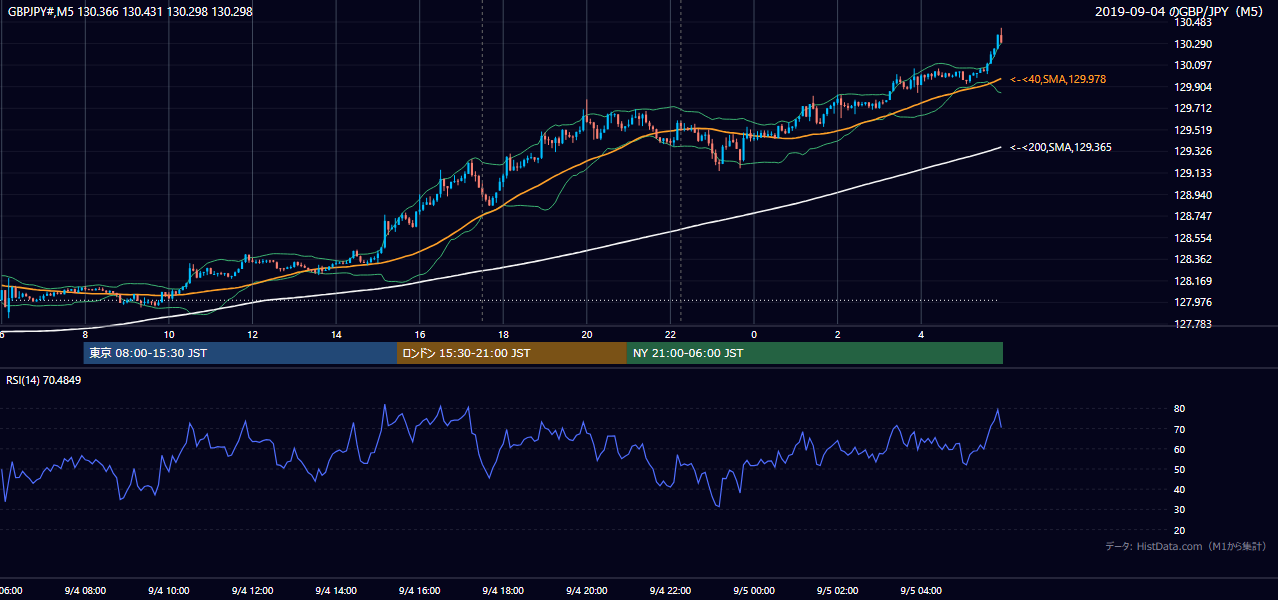Select the 40 SMA 129.978 label
The height and width of the screenshot is (600, 1278).
coord(1058,79)
